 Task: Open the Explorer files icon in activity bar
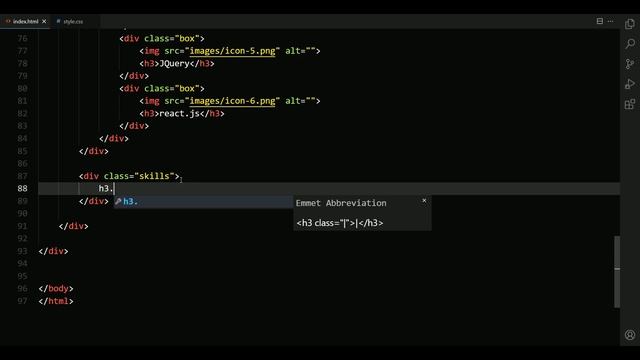coord(630,24)
